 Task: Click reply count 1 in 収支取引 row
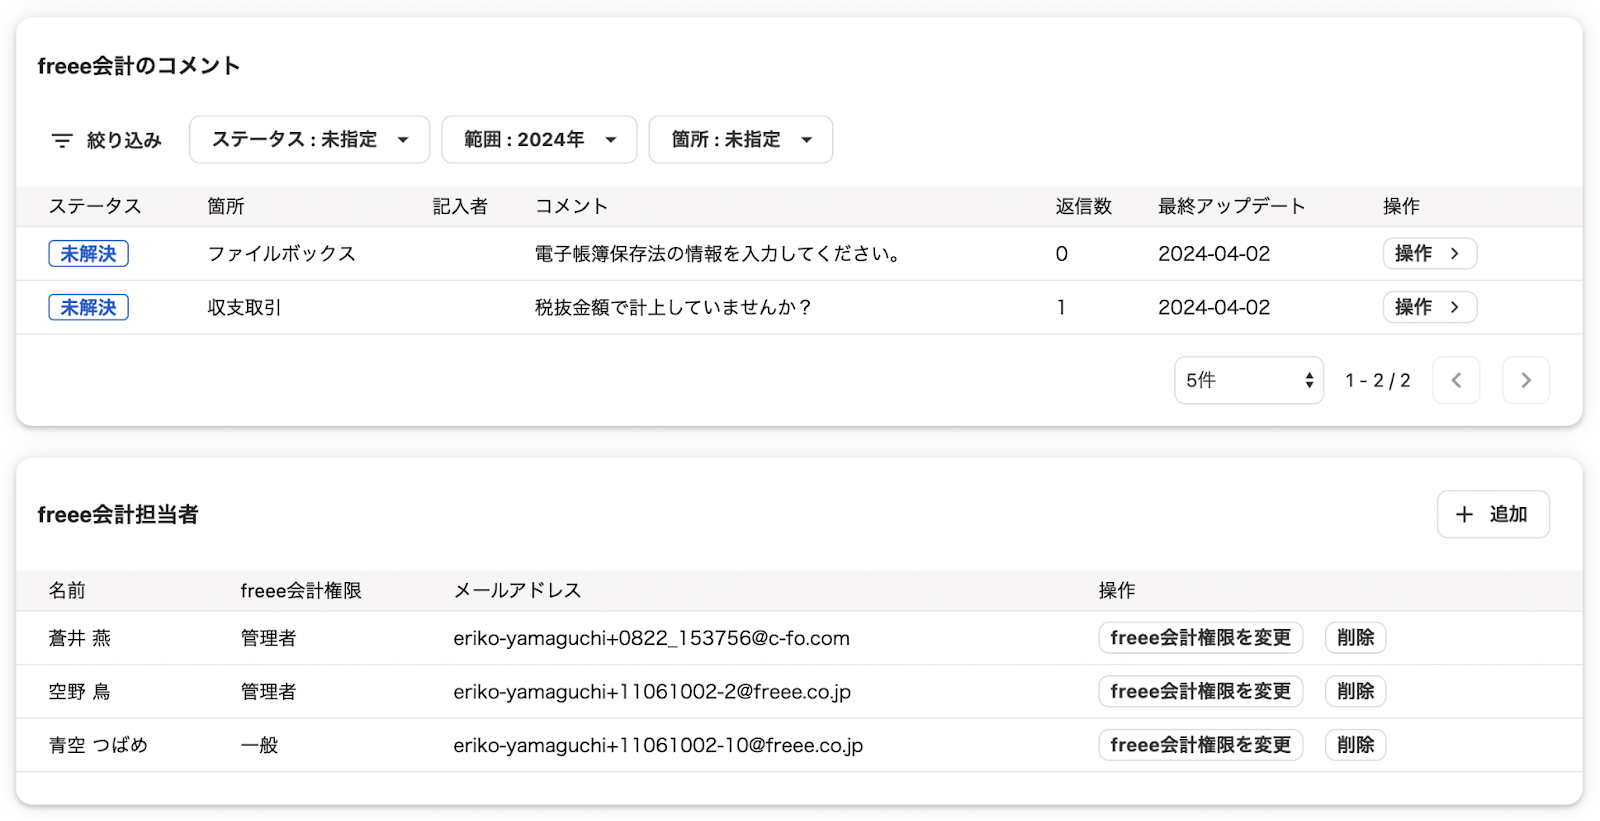(1061, 307)
